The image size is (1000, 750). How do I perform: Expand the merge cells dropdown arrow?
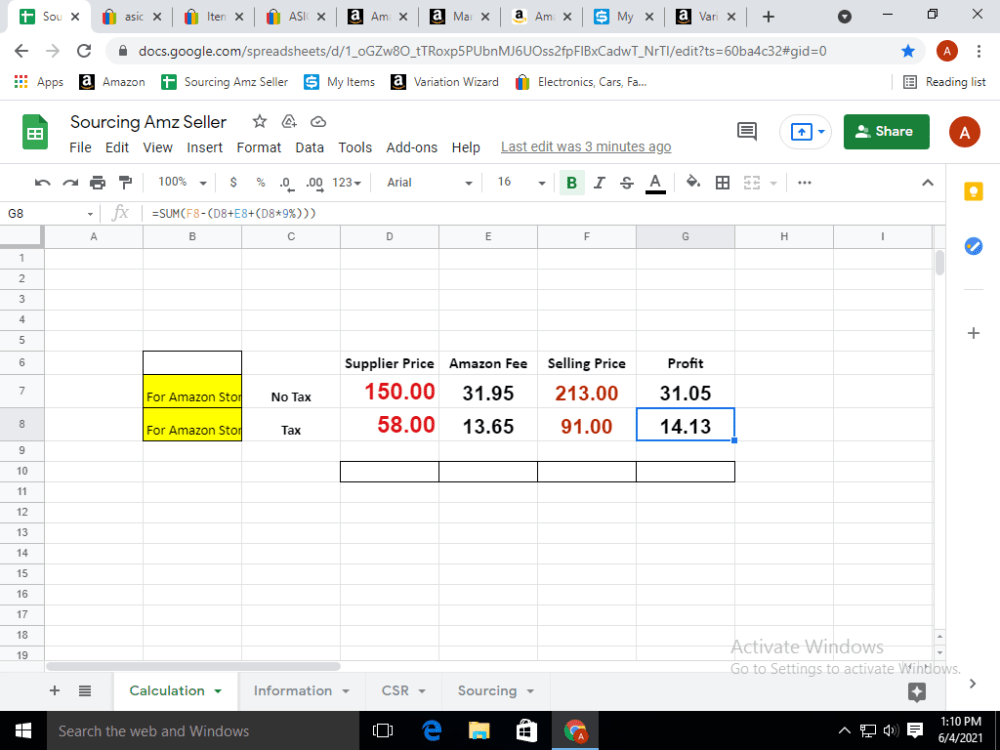coord(774,184)
